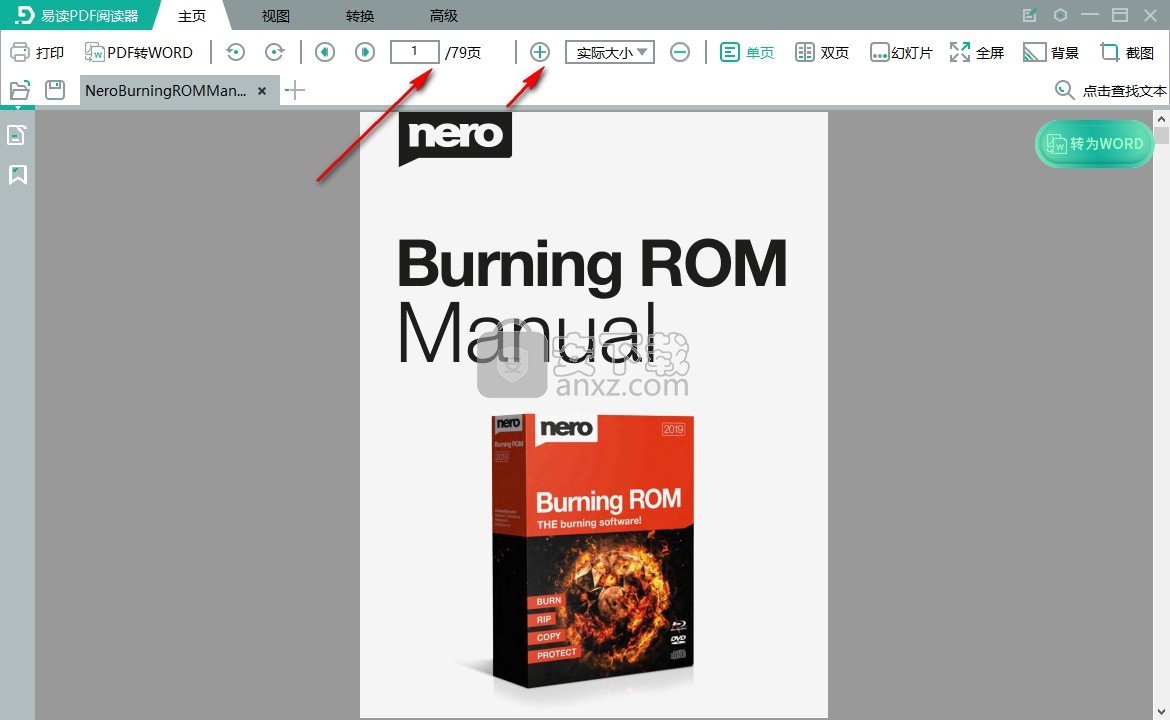
Task: Open the 转换 tab
Action: [360, 16]
